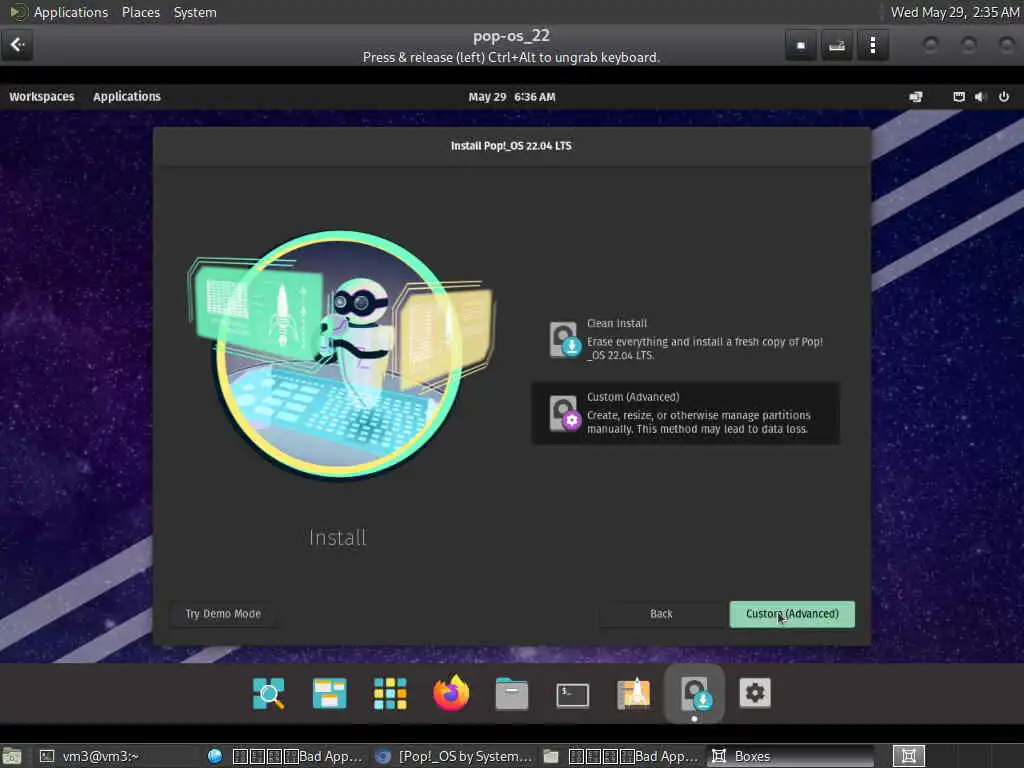Click the Boxes stop/fullscreen square button
The width and height of the screenshot is (1024, 768).
coord(801,45)
